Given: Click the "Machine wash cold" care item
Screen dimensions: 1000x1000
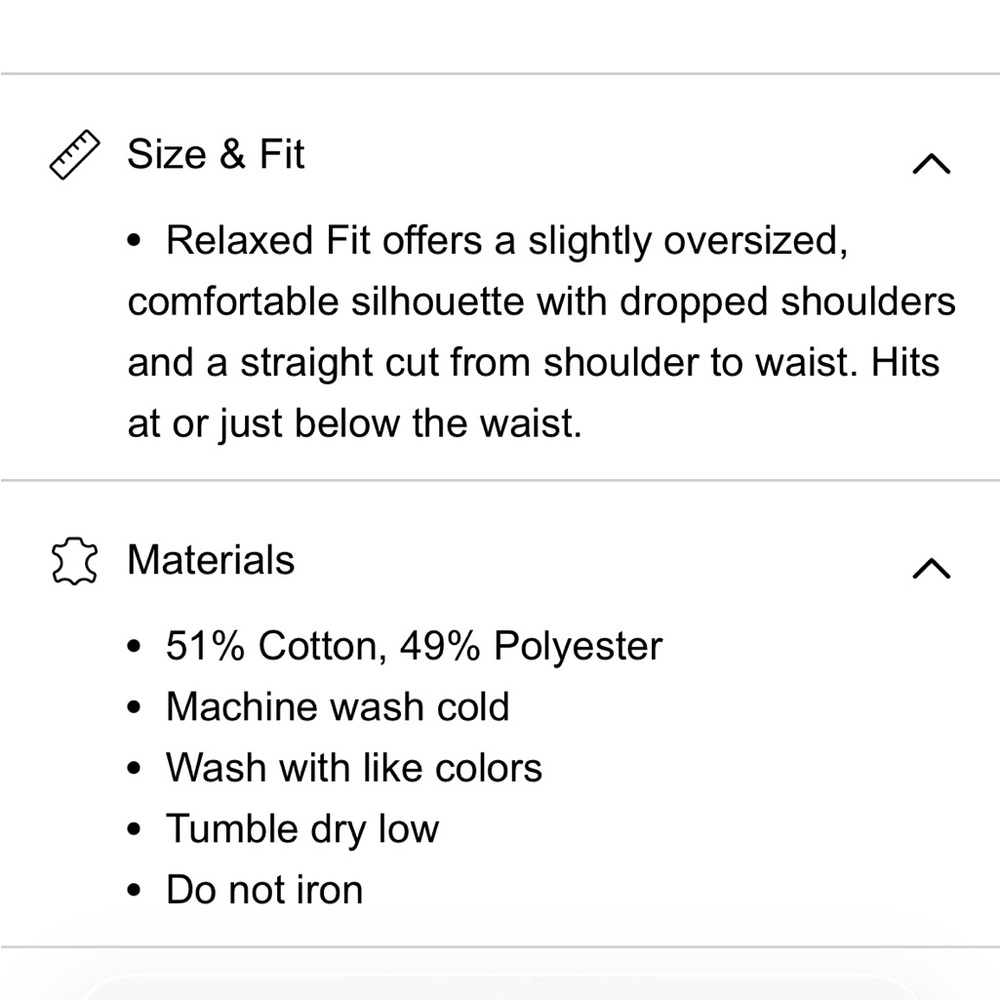Looking at the screenshot, I should pos(338,707).
